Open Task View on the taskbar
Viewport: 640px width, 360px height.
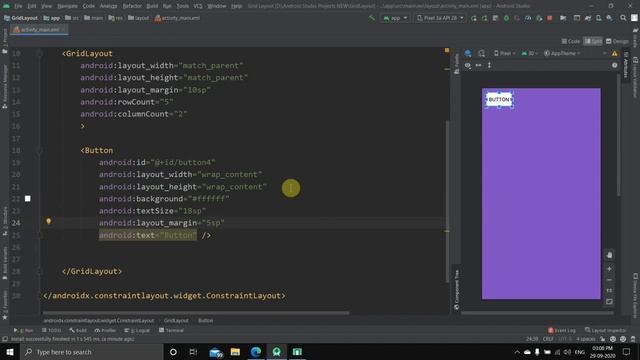coord(193,352)
